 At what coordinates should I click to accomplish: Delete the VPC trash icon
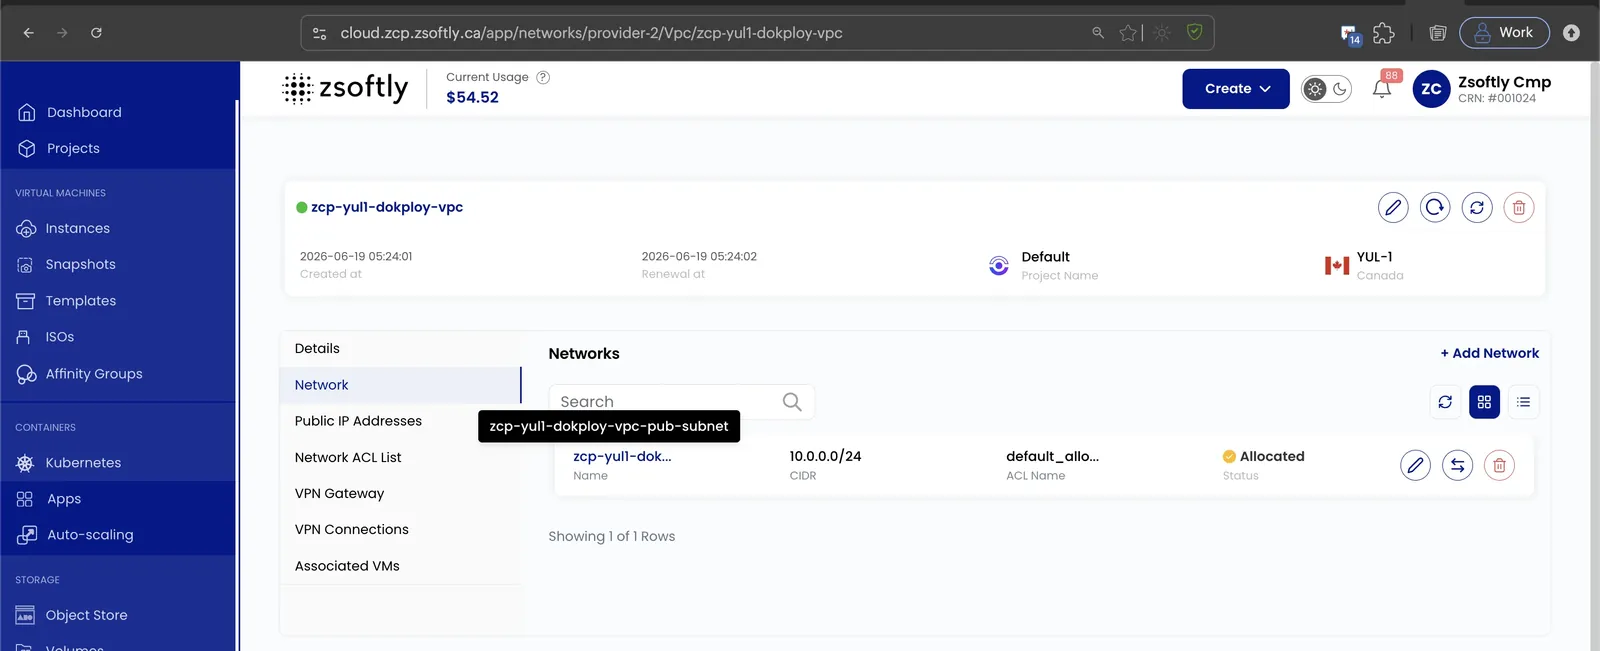coord(1519,207)
